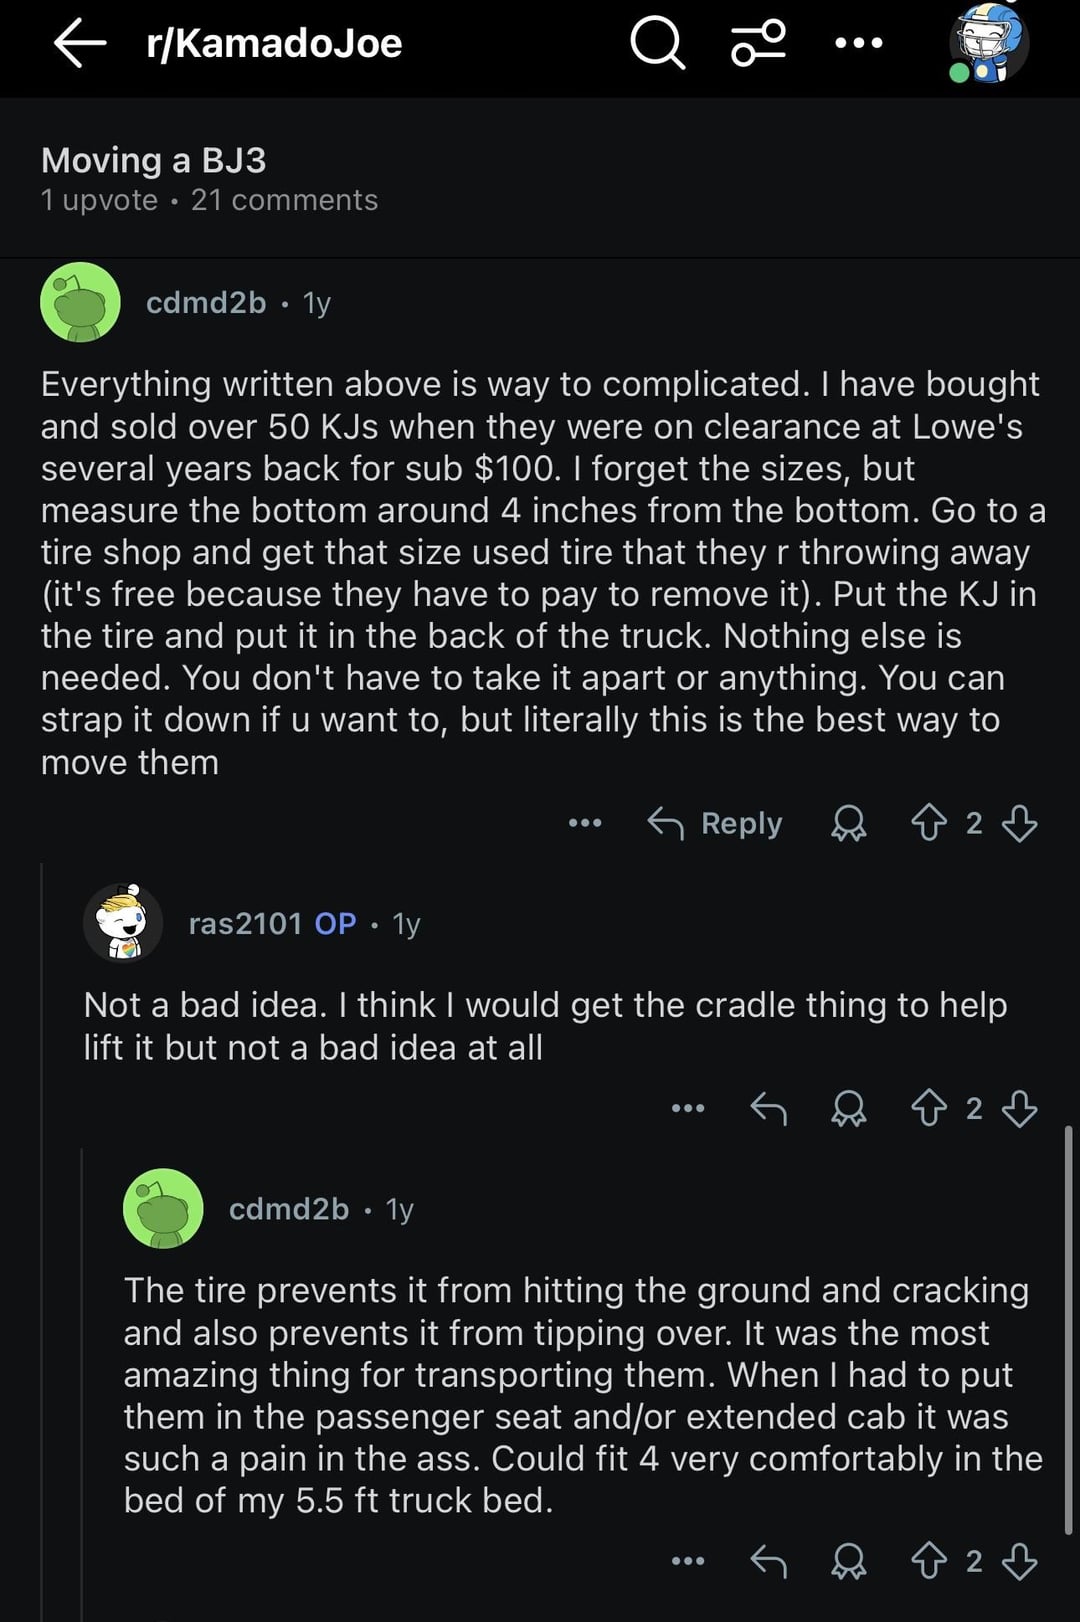Open the comment sort filter icon
1080x1622 pixels.
click(x=758, y=44)
